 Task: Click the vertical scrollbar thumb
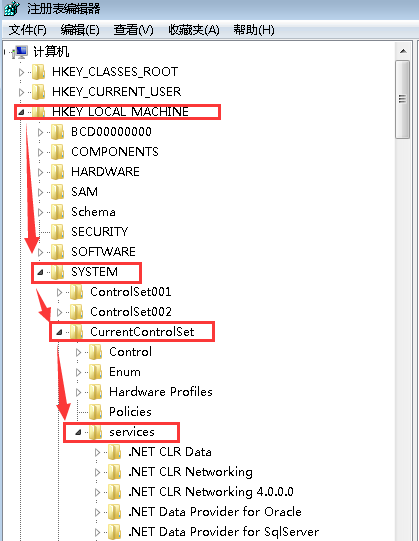tap(403, 99)
